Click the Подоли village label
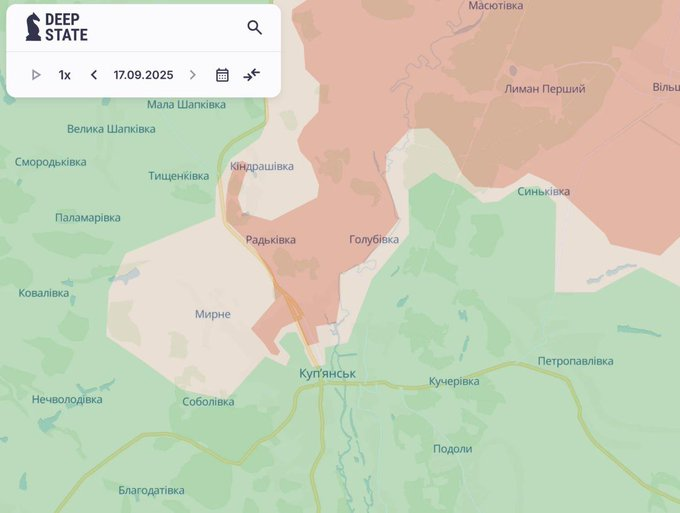The height and width of the screenshot is (513, 680). pyautogui.click(x=452, y=449)
